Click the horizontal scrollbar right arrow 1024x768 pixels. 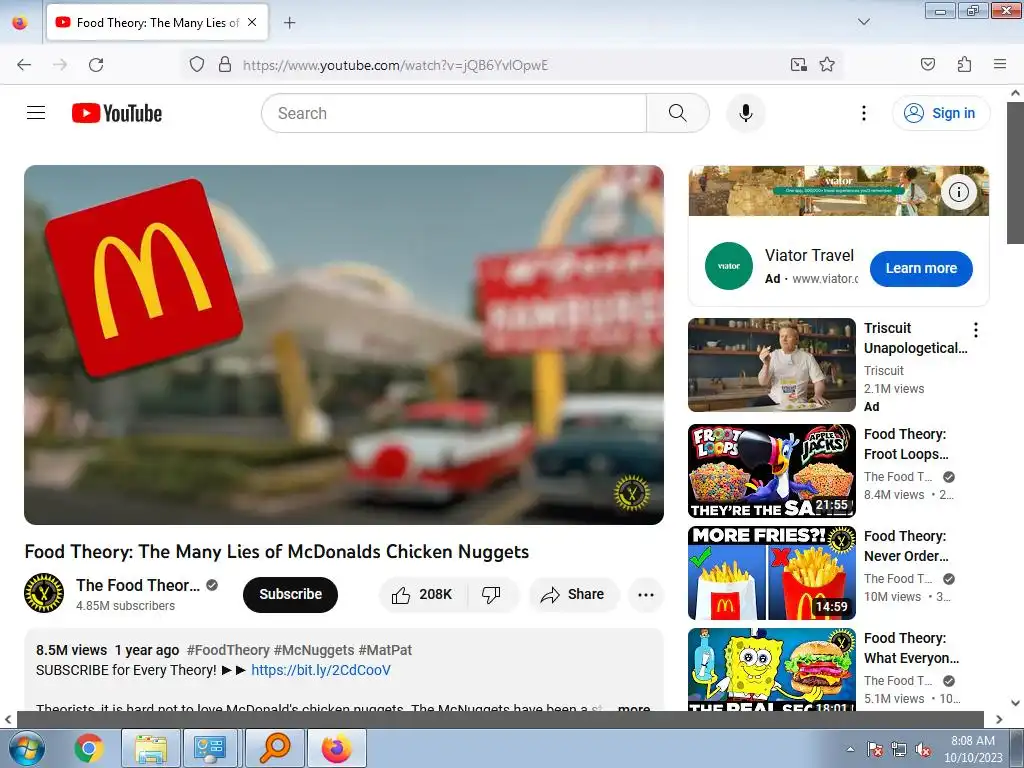click(x=999, y=719)
